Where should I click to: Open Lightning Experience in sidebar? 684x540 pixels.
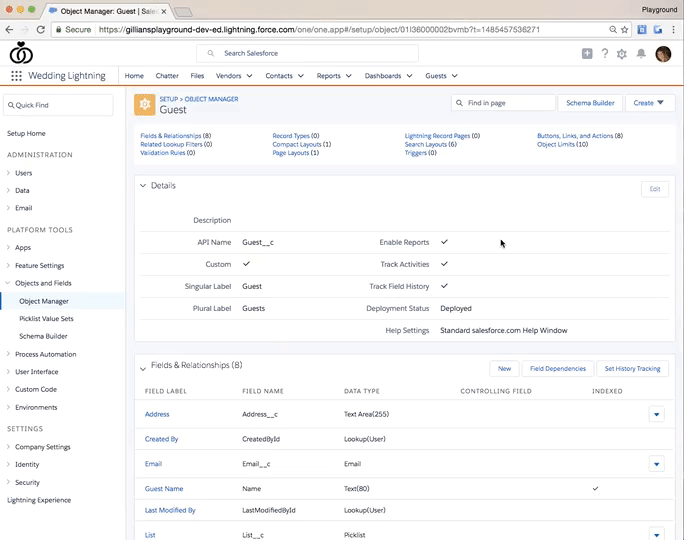39,500
